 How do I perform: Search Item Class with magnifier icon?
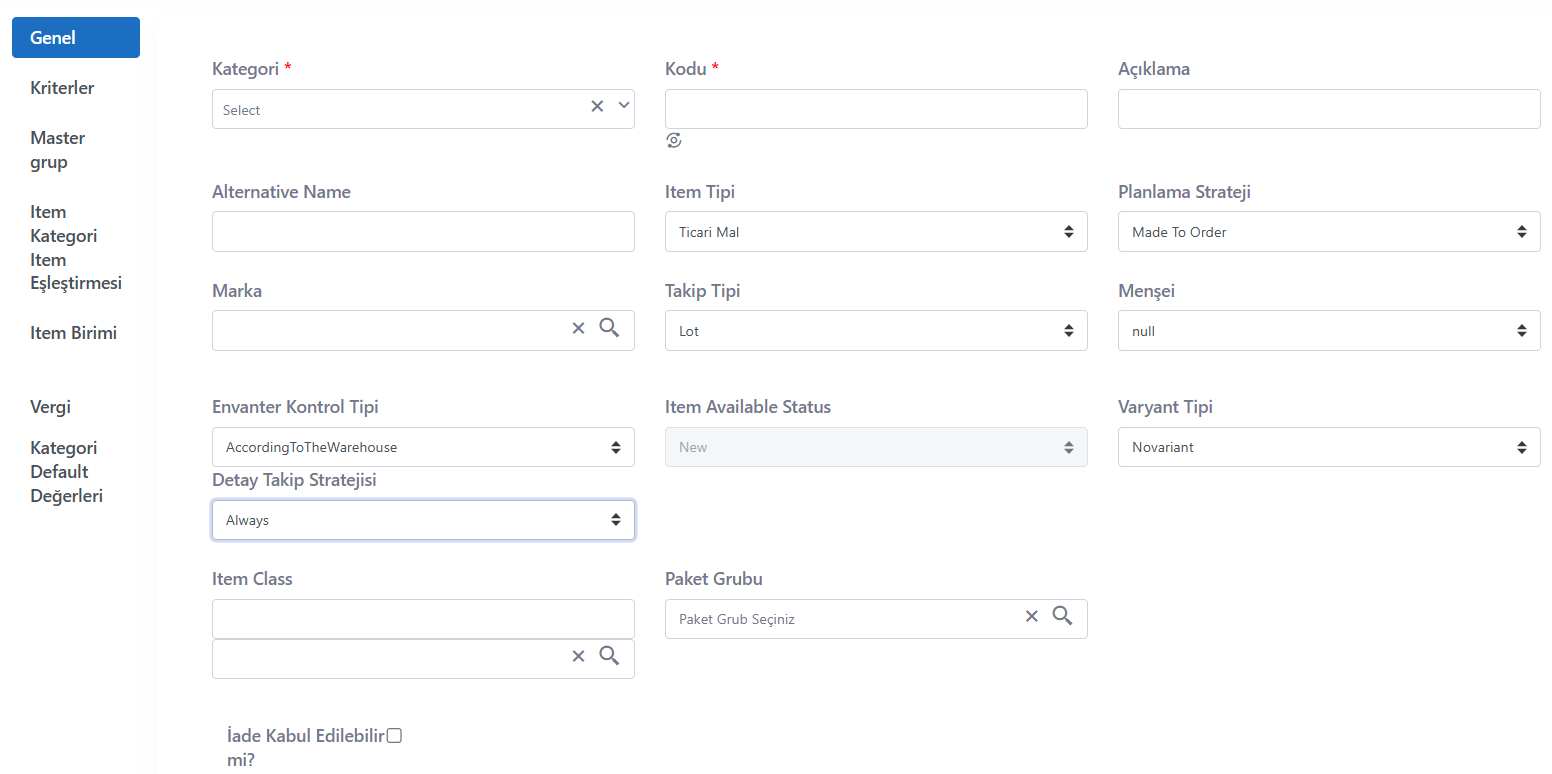click(609, 655)
